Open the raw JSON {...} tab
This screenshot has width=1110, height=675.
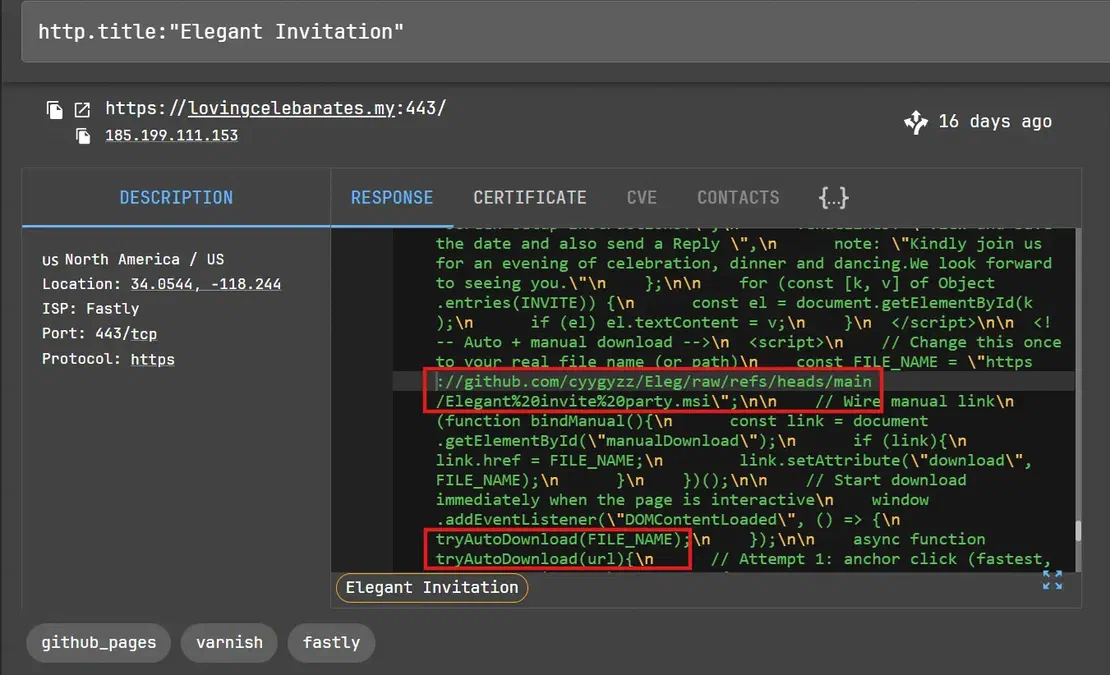click(833, 197)
